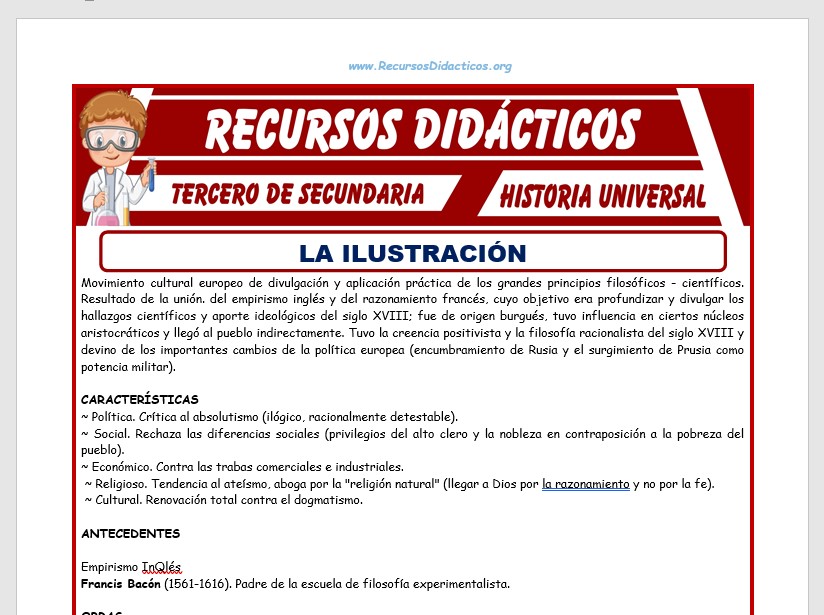Click the line starting "~ Económico. Contra las trabas"

click(x=242, y=467)
